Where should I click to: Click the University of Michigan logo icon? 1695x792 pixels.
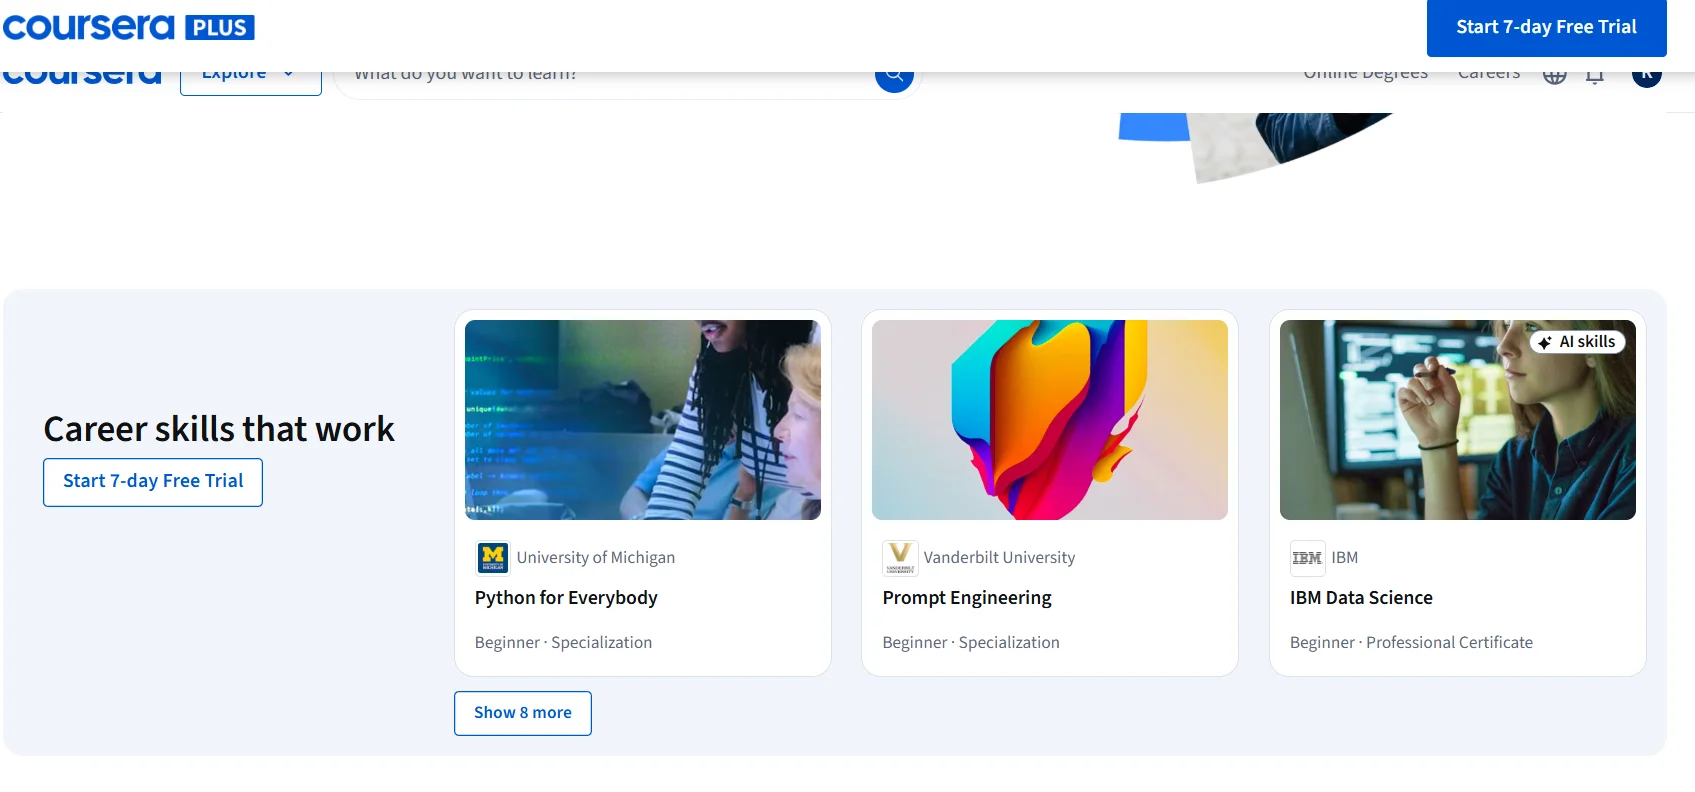pos(492,558)
